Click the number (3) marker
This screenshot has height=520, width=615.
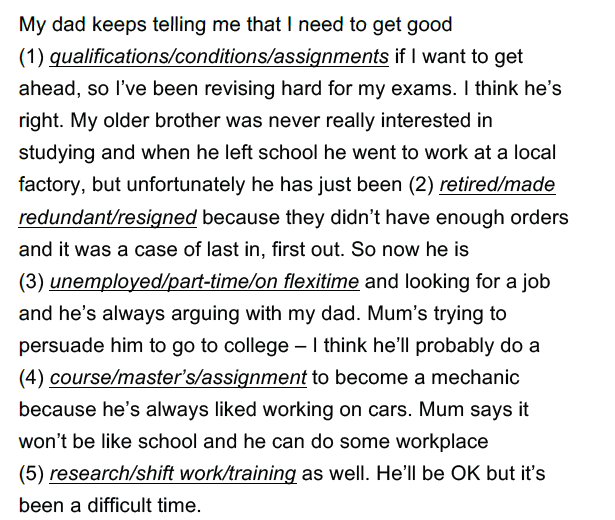[x=31, y=282]
